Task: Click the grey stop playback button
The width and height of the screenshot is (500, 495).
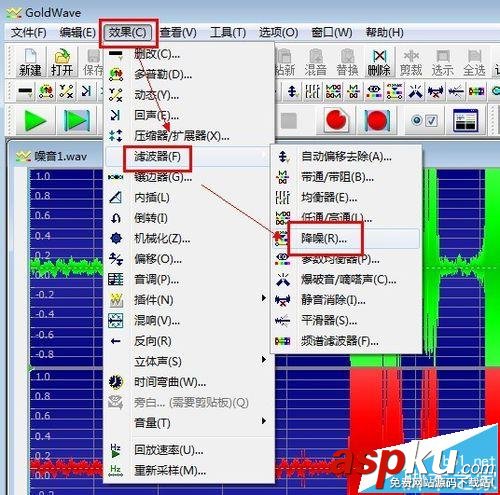Action: (x=289, y=120)
